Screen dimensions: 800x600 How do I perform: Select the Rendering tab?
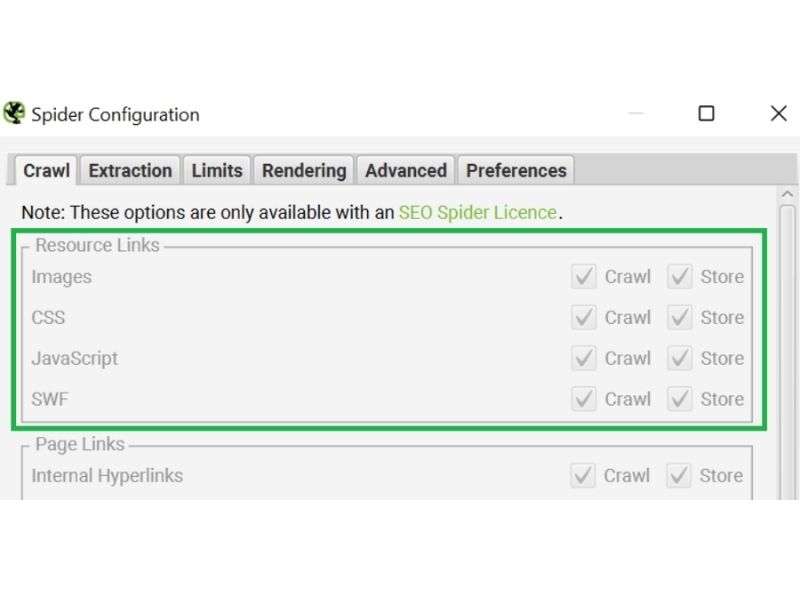click(304, 170)
